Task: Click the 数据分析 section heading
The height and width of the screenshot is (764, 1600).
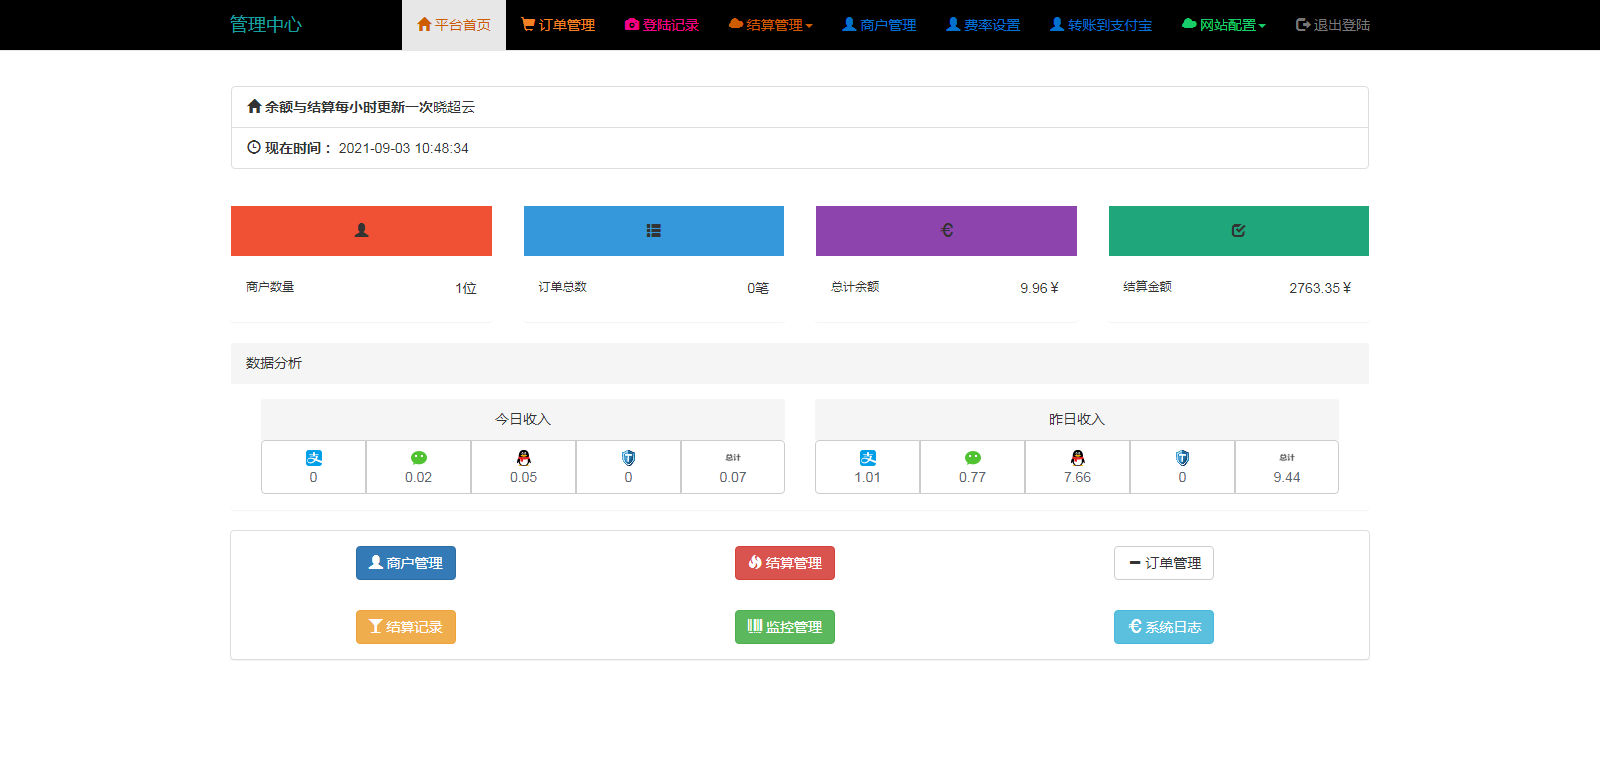Action: 274,363
